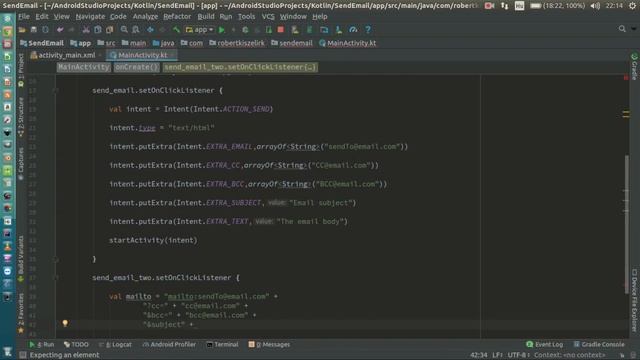640x360 pixels.
Task: Click the send_email_two.setOnClickListener breadcrumb
Action: (240, 67)
